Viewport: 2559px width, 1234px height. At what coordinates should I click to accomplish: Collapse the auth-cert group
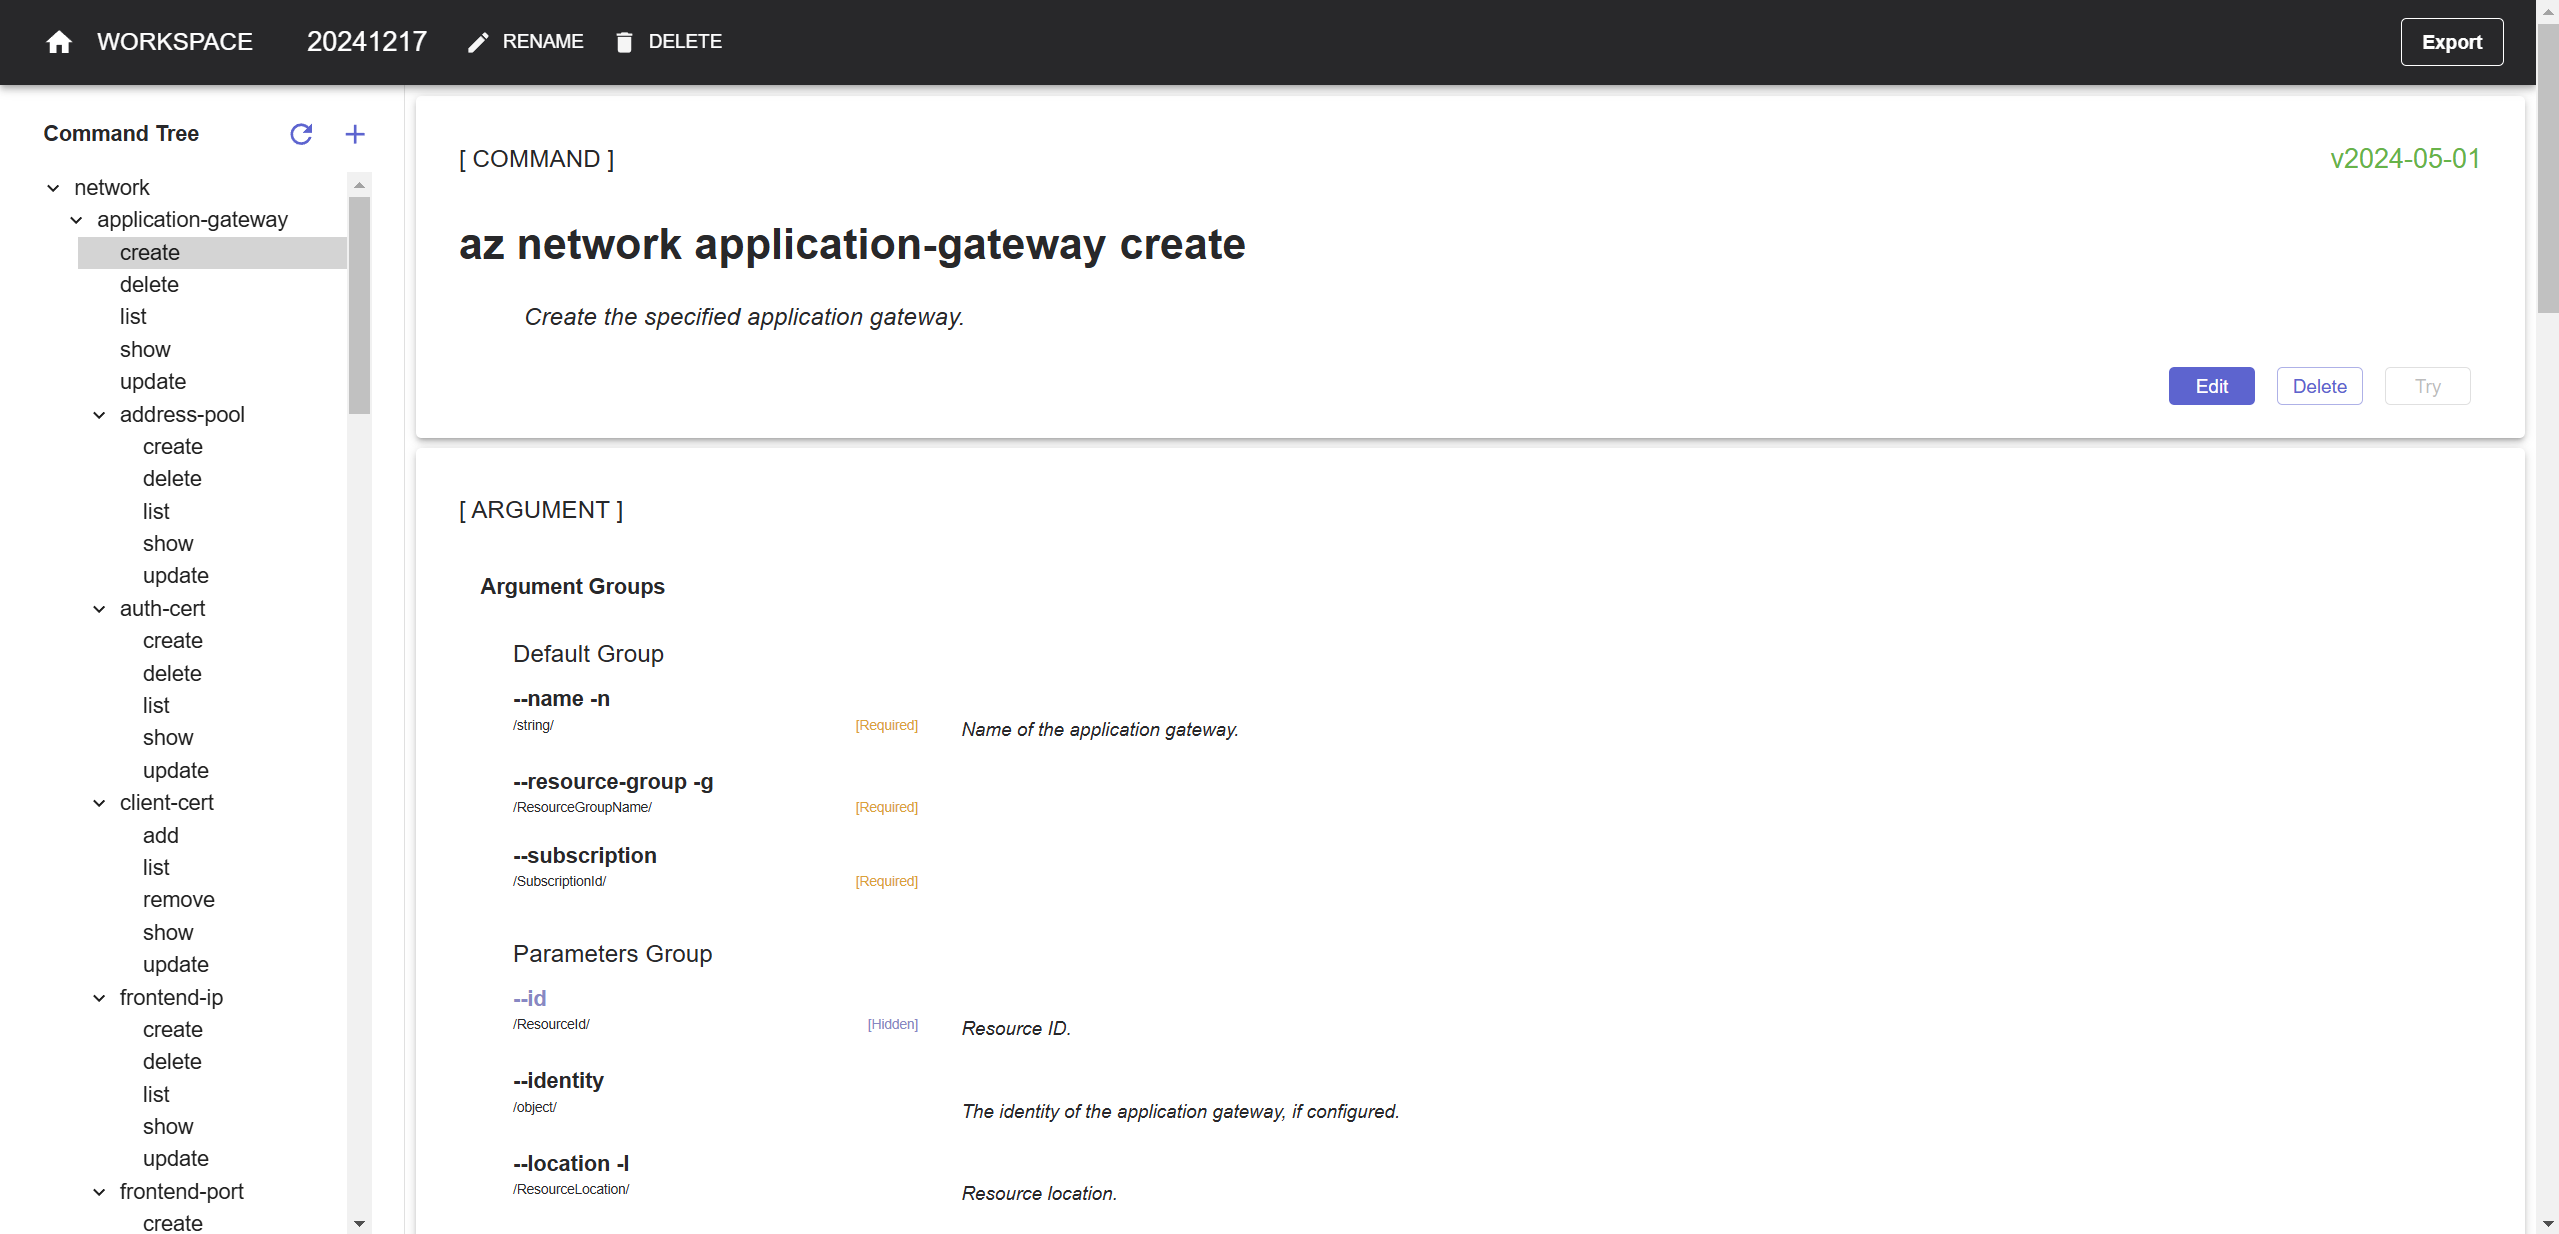coord(99,609)
